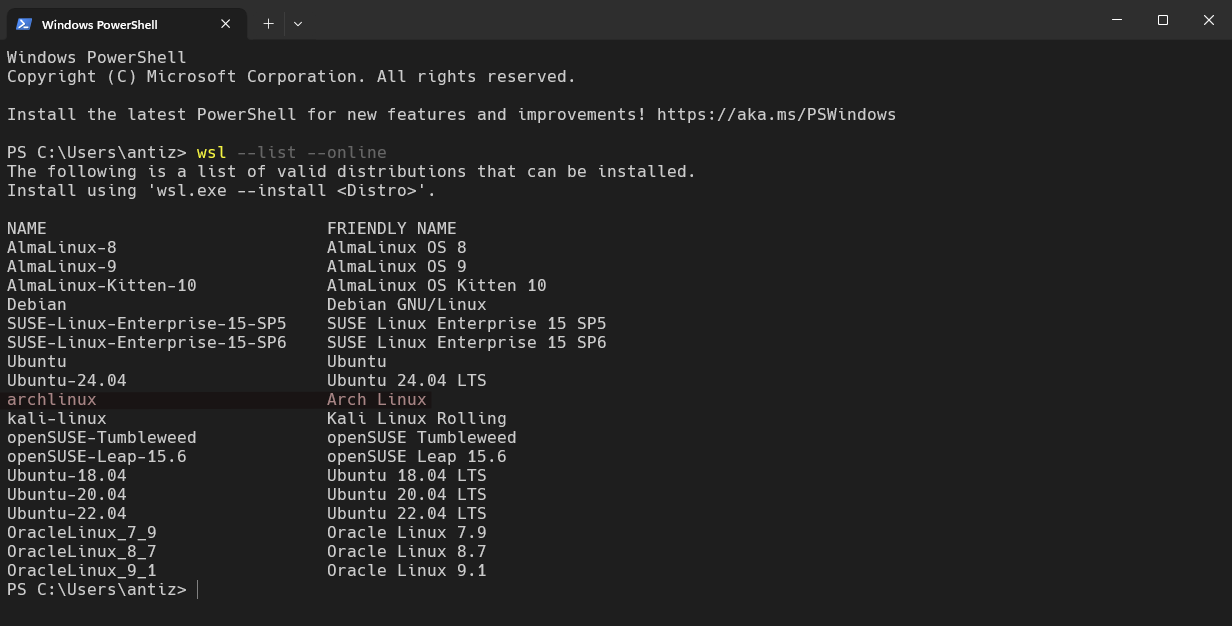Click the OracleLinux_9_1 distribution name

pos(82,570)
